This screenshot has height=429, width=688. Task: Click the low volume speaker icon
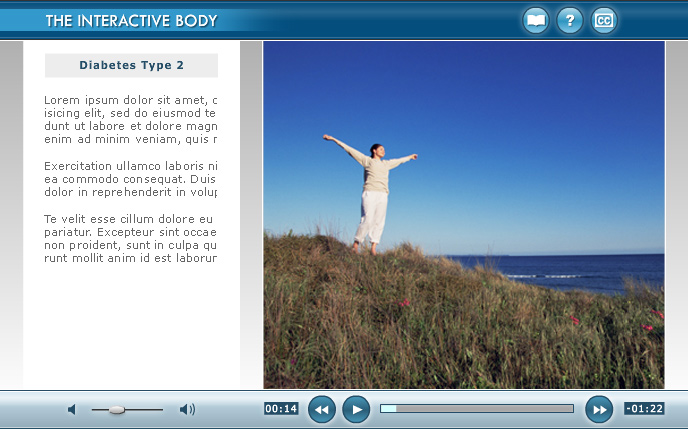coord(72,409)
